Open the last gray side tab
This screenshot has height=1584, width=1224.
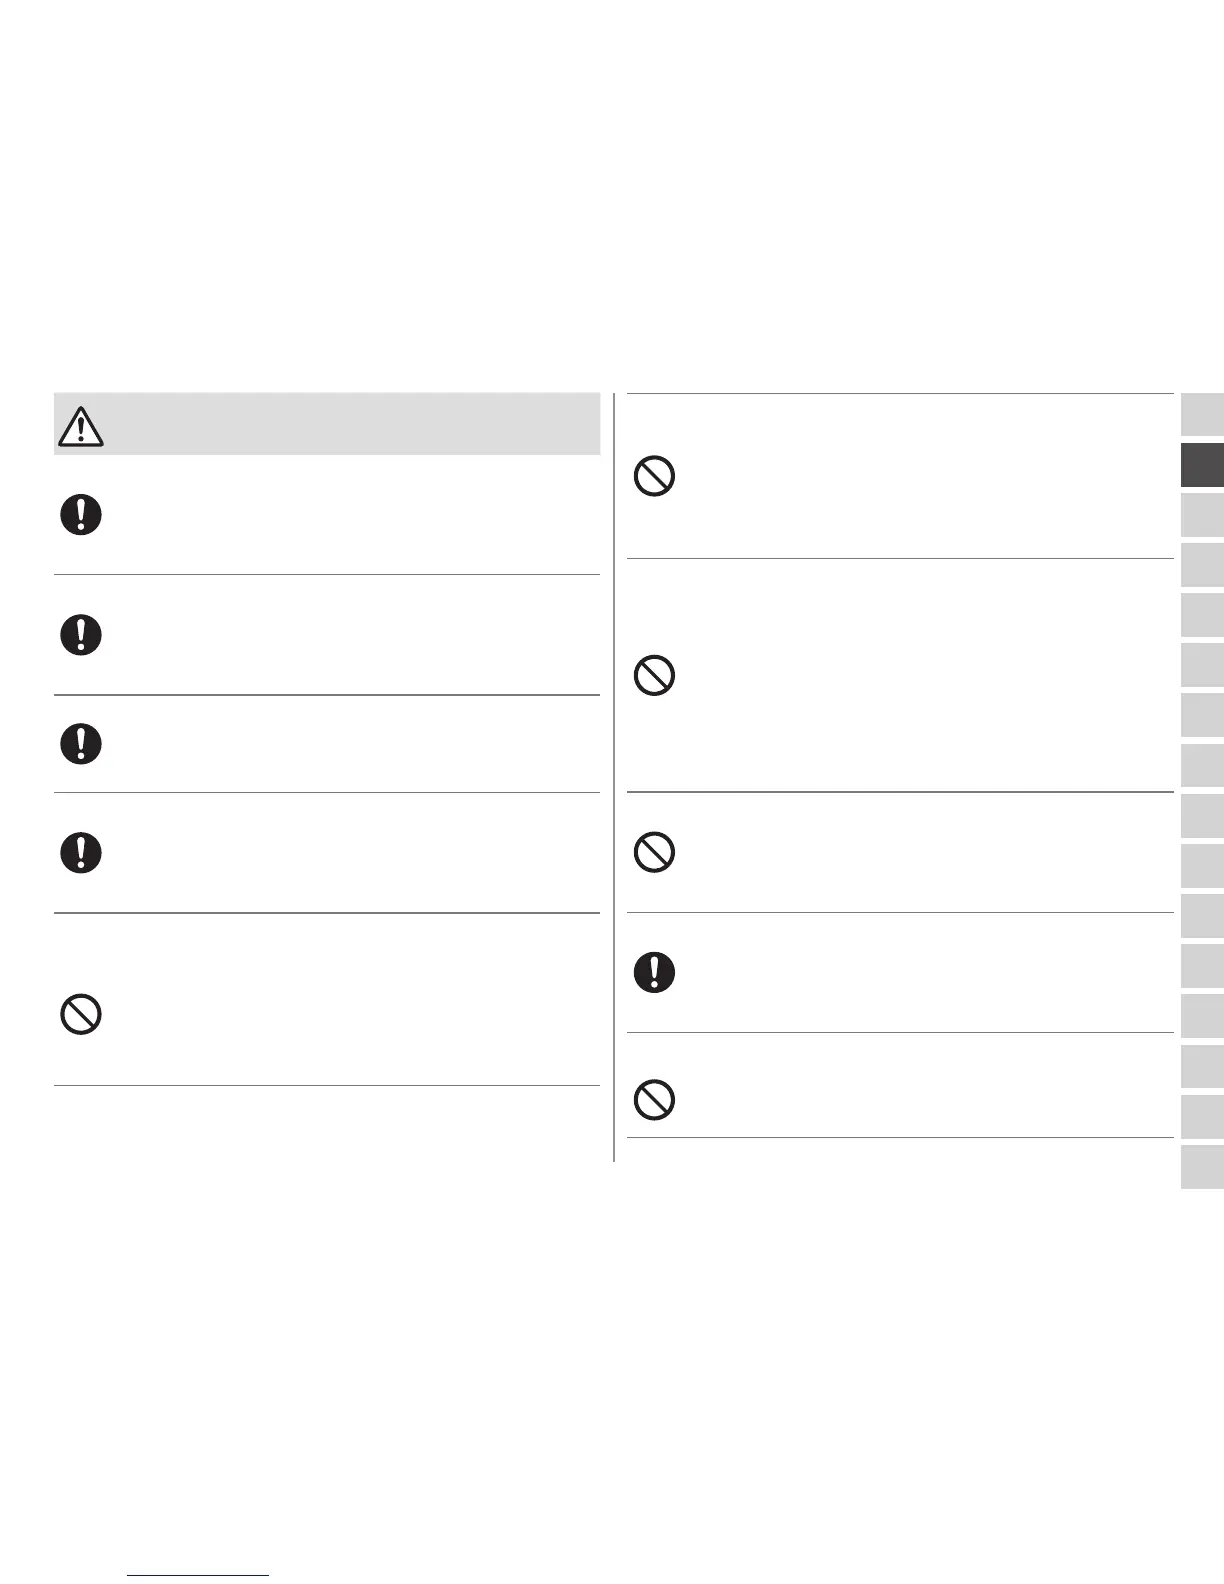1202,1166
